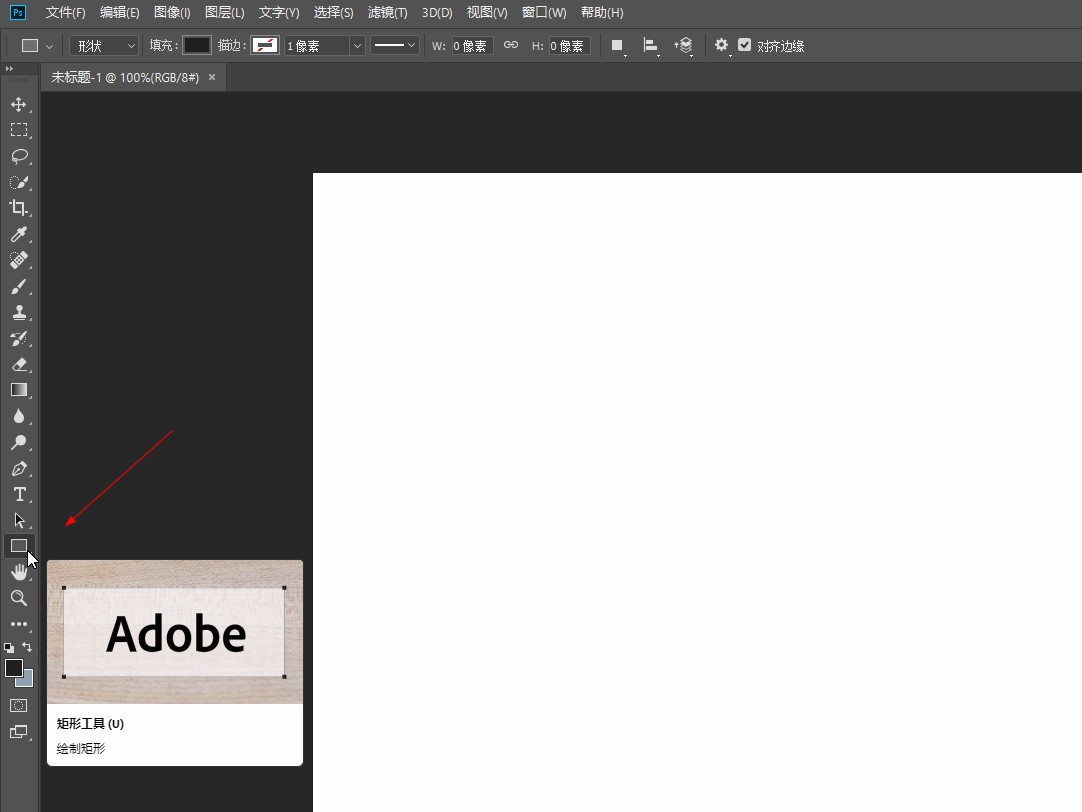
Task: Select the Horizontal Type tool
Action: pos(19,495)
